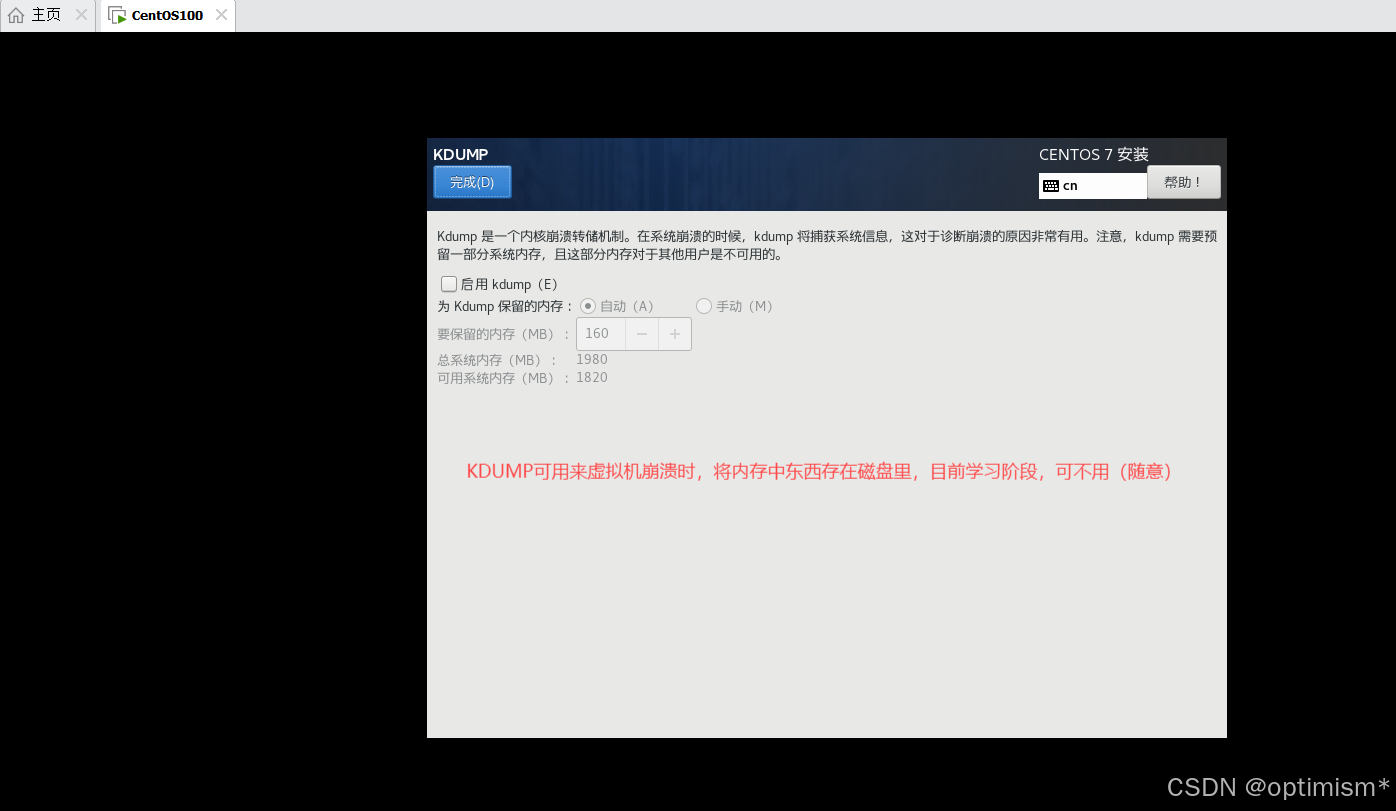Click the CENTOS 7 安装 title text
The width and height of the screenshot is (1396, 811).
(x=1094, y=155)
